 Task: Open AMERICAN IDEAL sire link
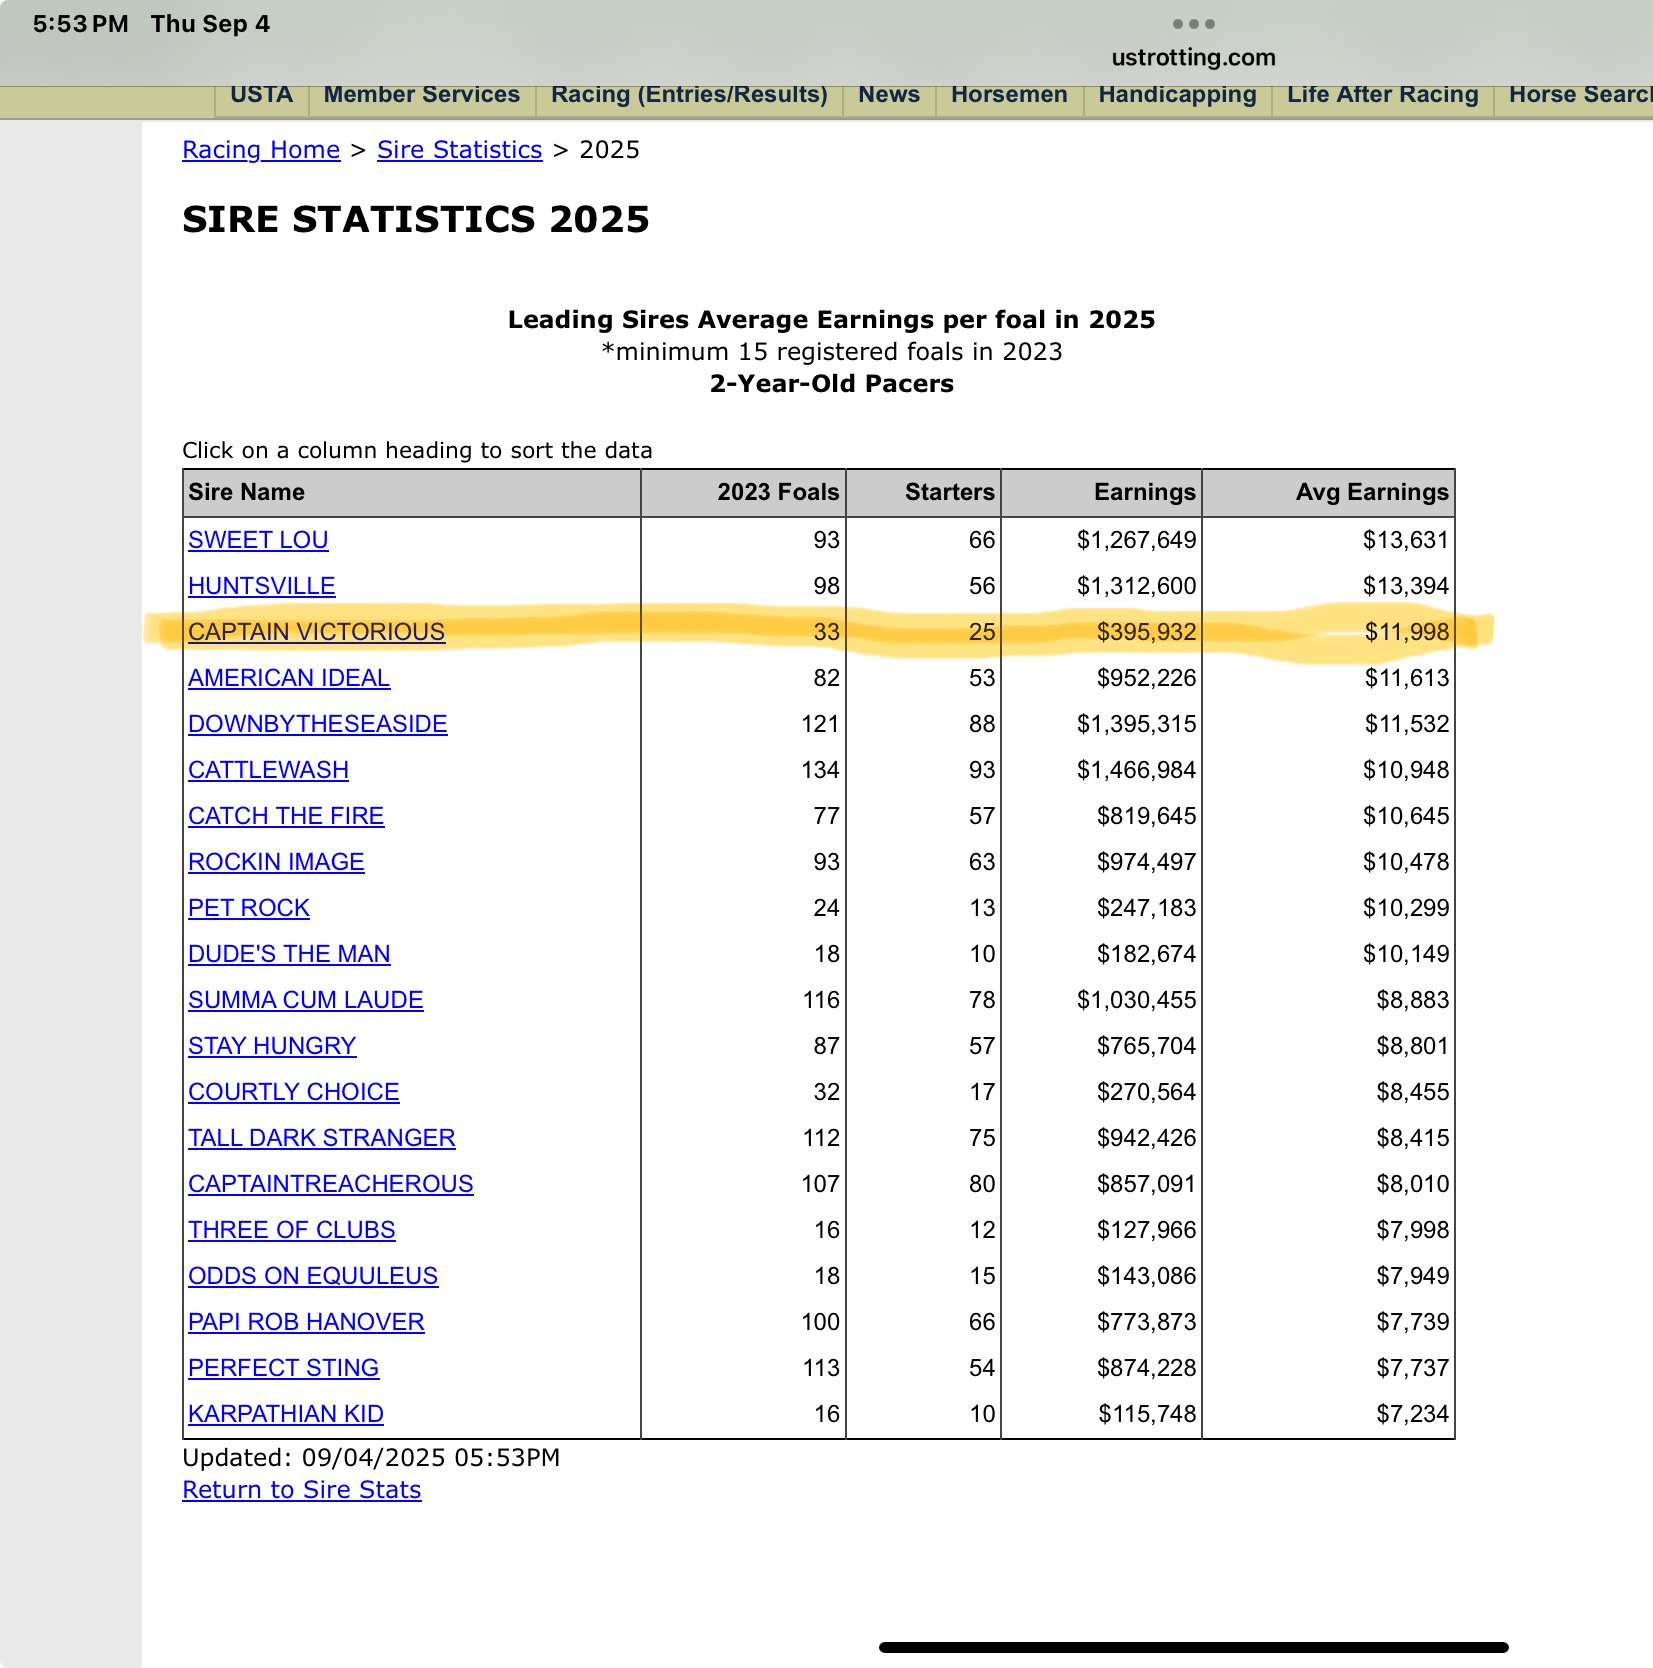pyautogui.click(x=289, y=678)
